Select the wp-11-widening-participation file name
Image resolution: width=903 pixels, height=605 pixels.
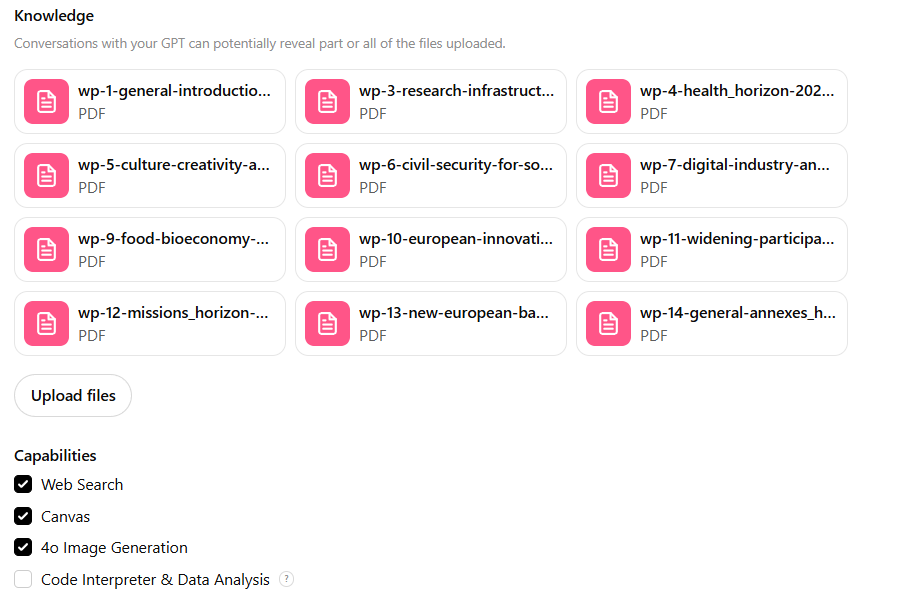pos(737,239)
